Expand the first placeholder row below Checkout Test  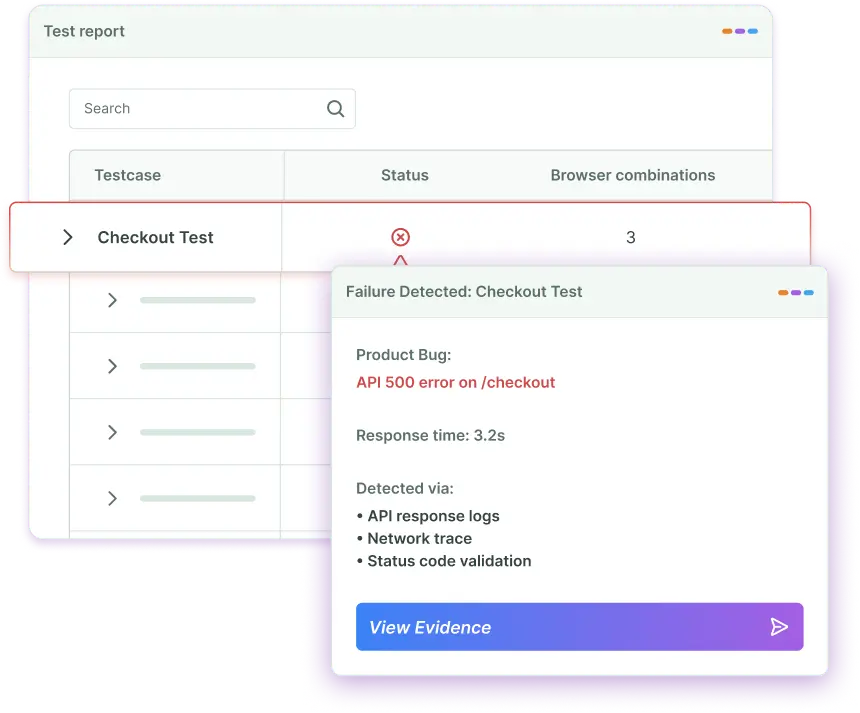coord(112,300)
